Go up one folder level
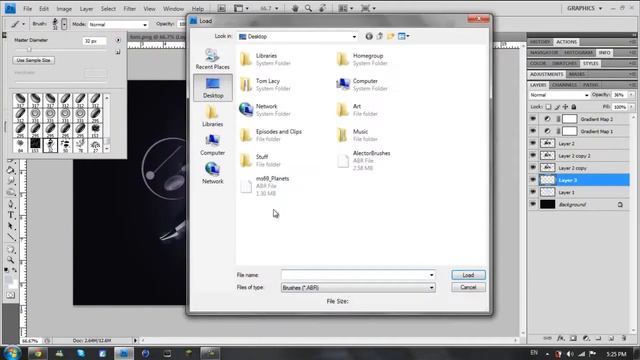This screenshot has height=360, width=640. click(380, 36)
